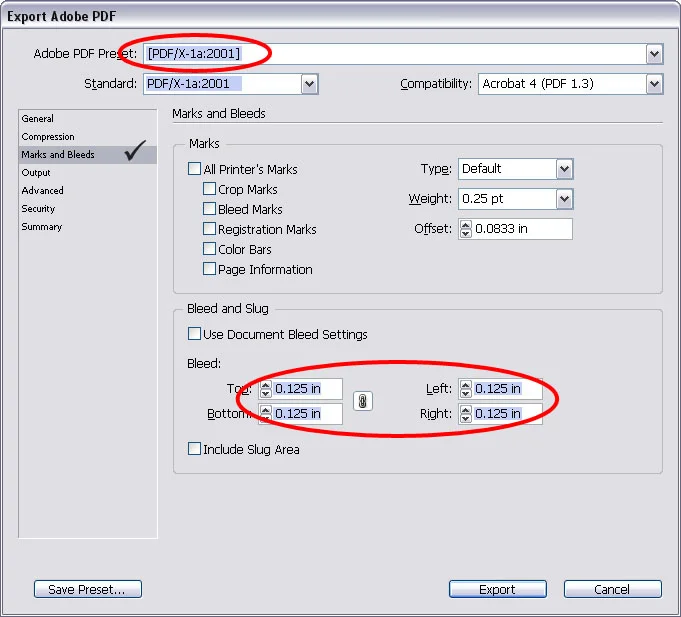The height and width of the screenshot is (617, 681).
Task: Click the Right bleed stepper arrows
Action: pyautogui.click(x=466, y=414)
